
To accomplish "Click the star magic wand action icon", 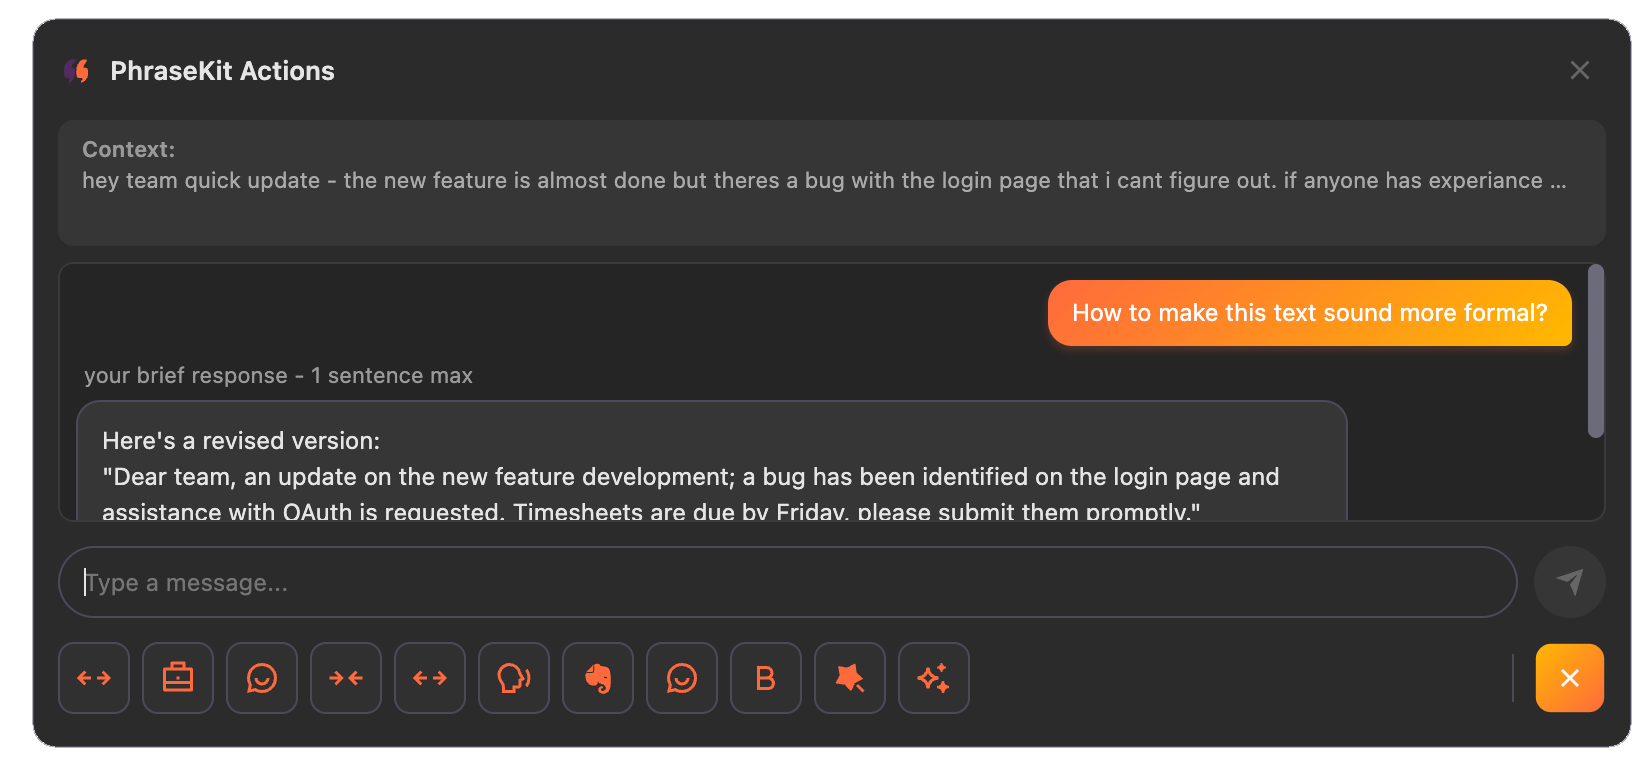I will pyautogui.click(x=850, y=678).
